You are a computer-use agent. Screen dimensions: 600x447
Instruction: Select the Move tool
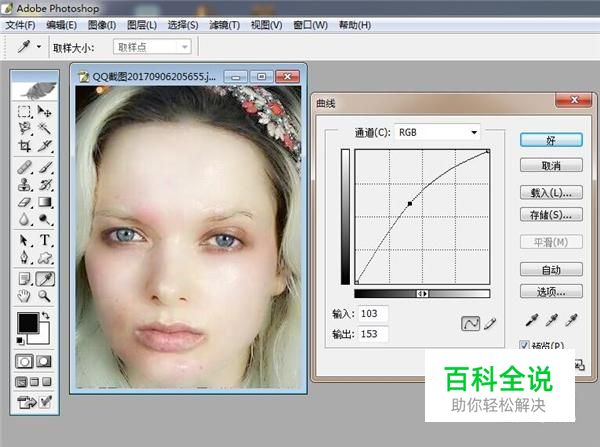coord(45,111)
